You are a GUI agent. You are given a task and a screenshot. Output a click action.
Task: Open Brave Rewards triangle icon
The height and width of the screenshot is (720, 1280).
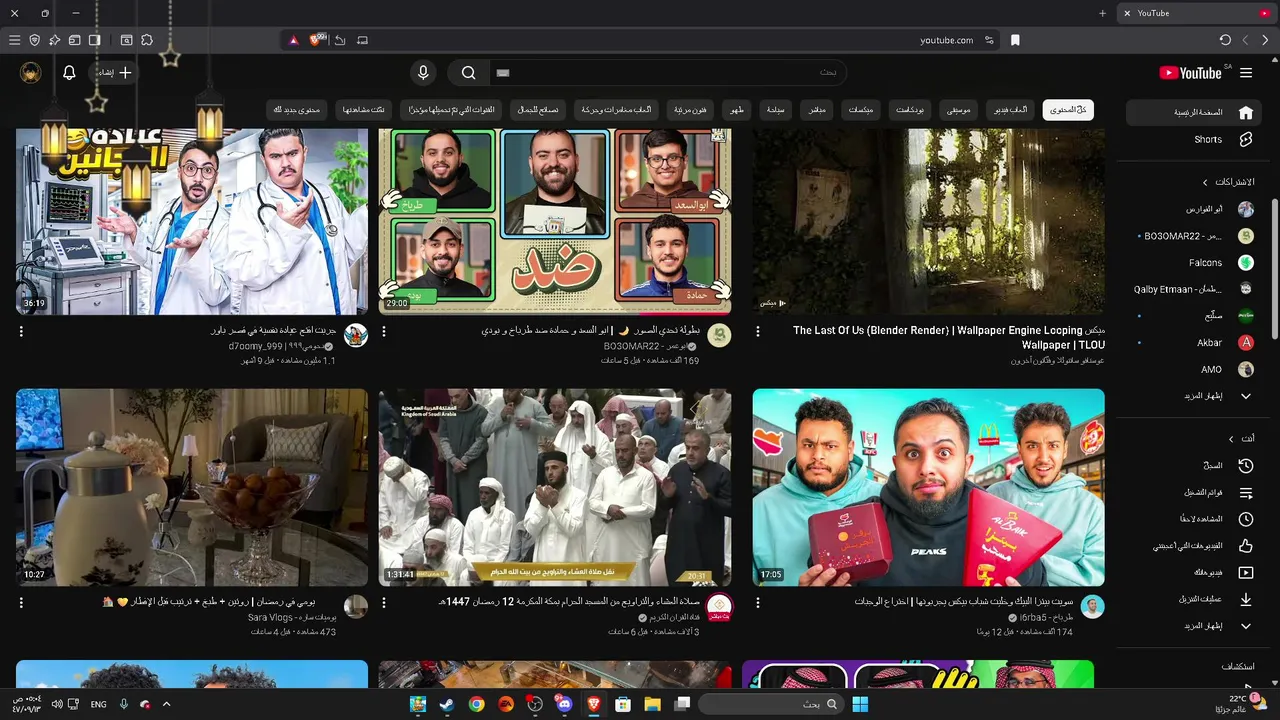(x=293, y=40)
